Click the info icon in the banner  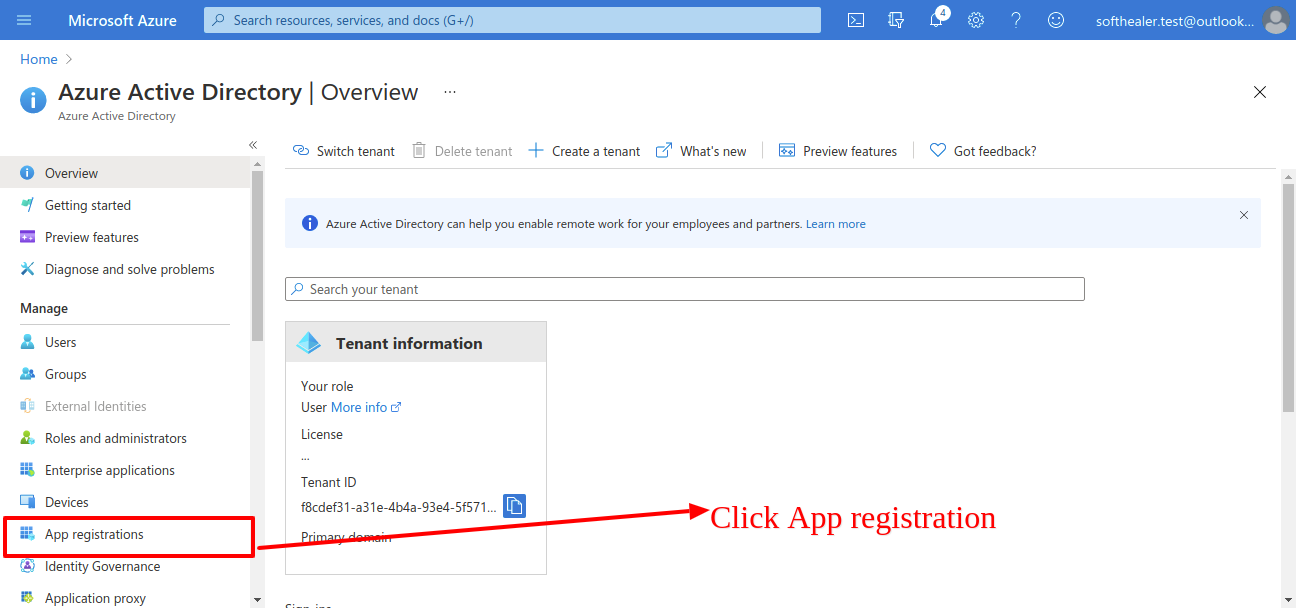[x=310, y=223]
